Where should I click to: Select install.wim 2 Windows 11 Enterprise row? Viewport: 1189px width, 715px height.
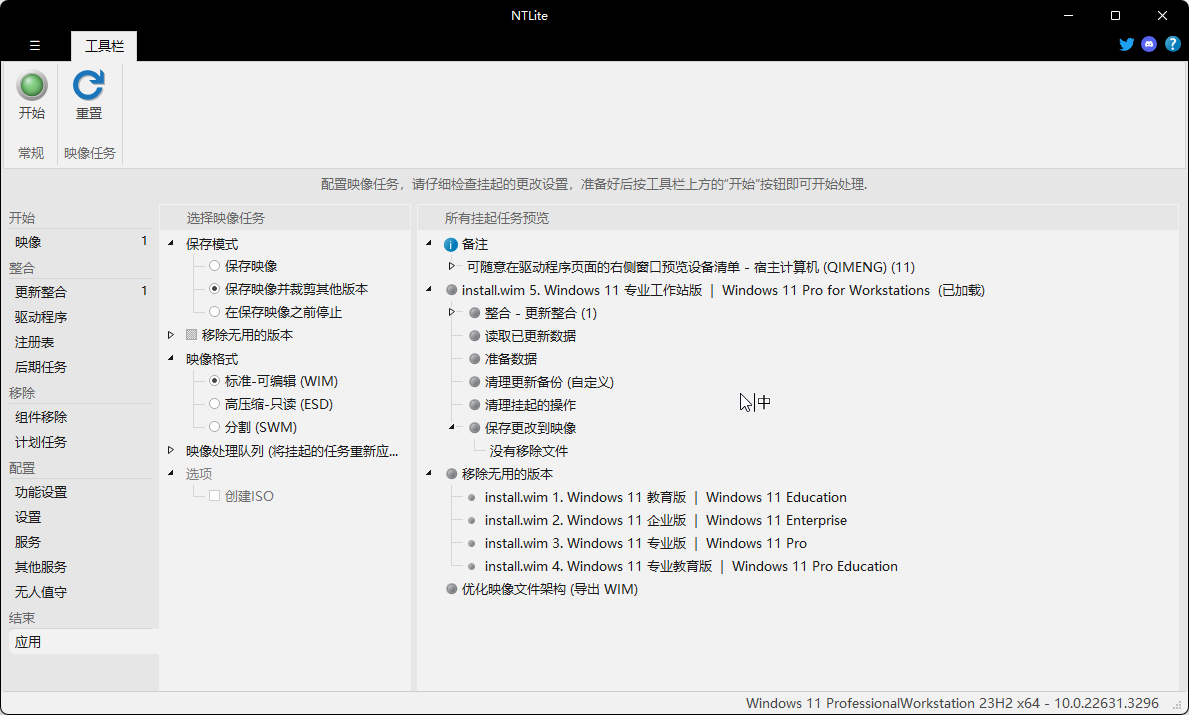click(x=666, y=520)
